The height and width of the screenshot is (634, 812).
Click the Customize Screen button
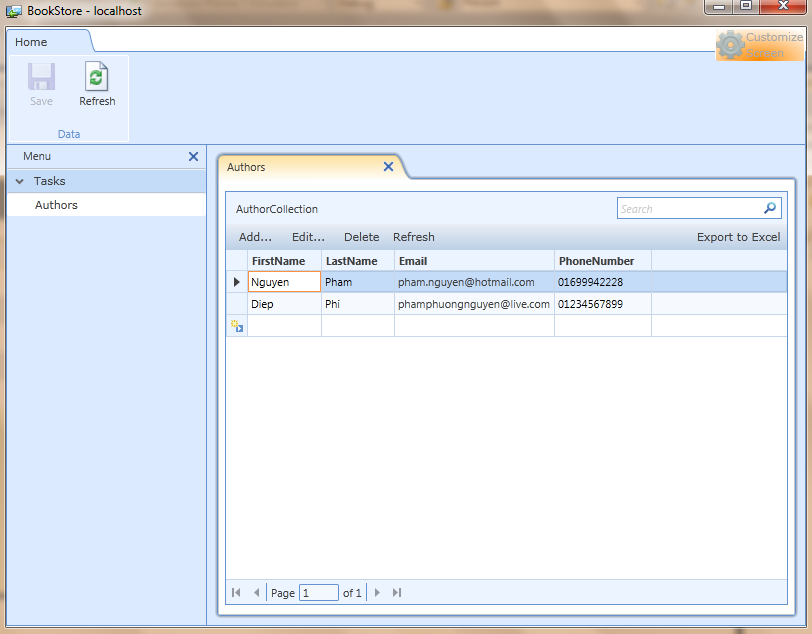[760, 45]
